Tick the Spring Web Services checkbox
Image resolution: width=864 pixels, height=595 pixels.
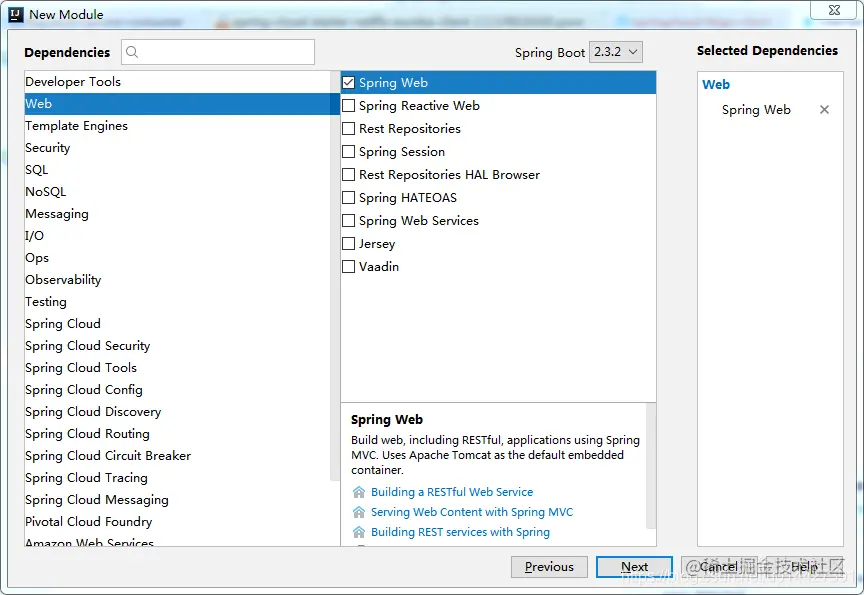point(348,221)
